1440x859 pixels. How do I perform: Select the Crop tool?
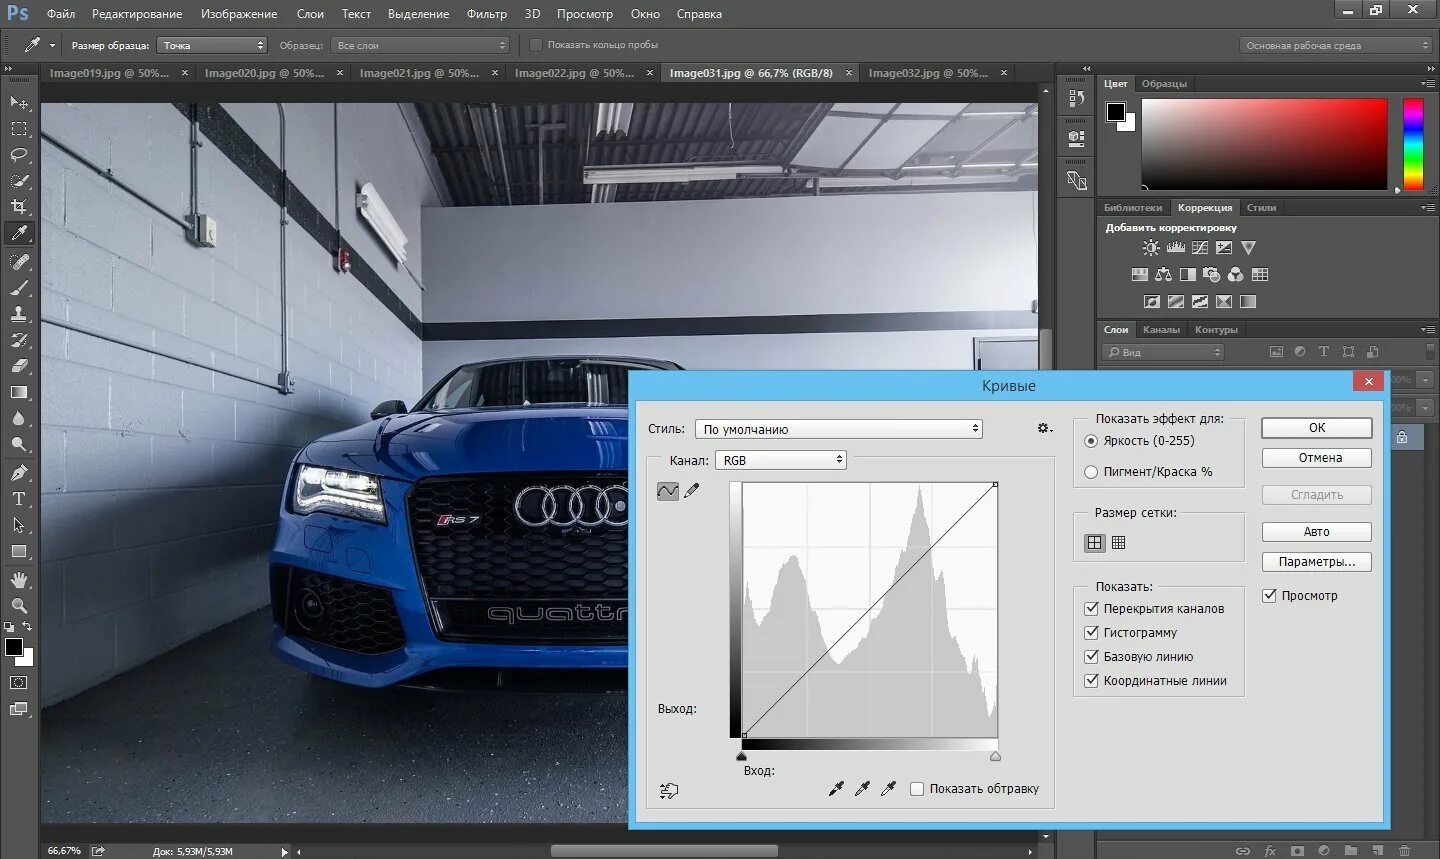point(19,207)
